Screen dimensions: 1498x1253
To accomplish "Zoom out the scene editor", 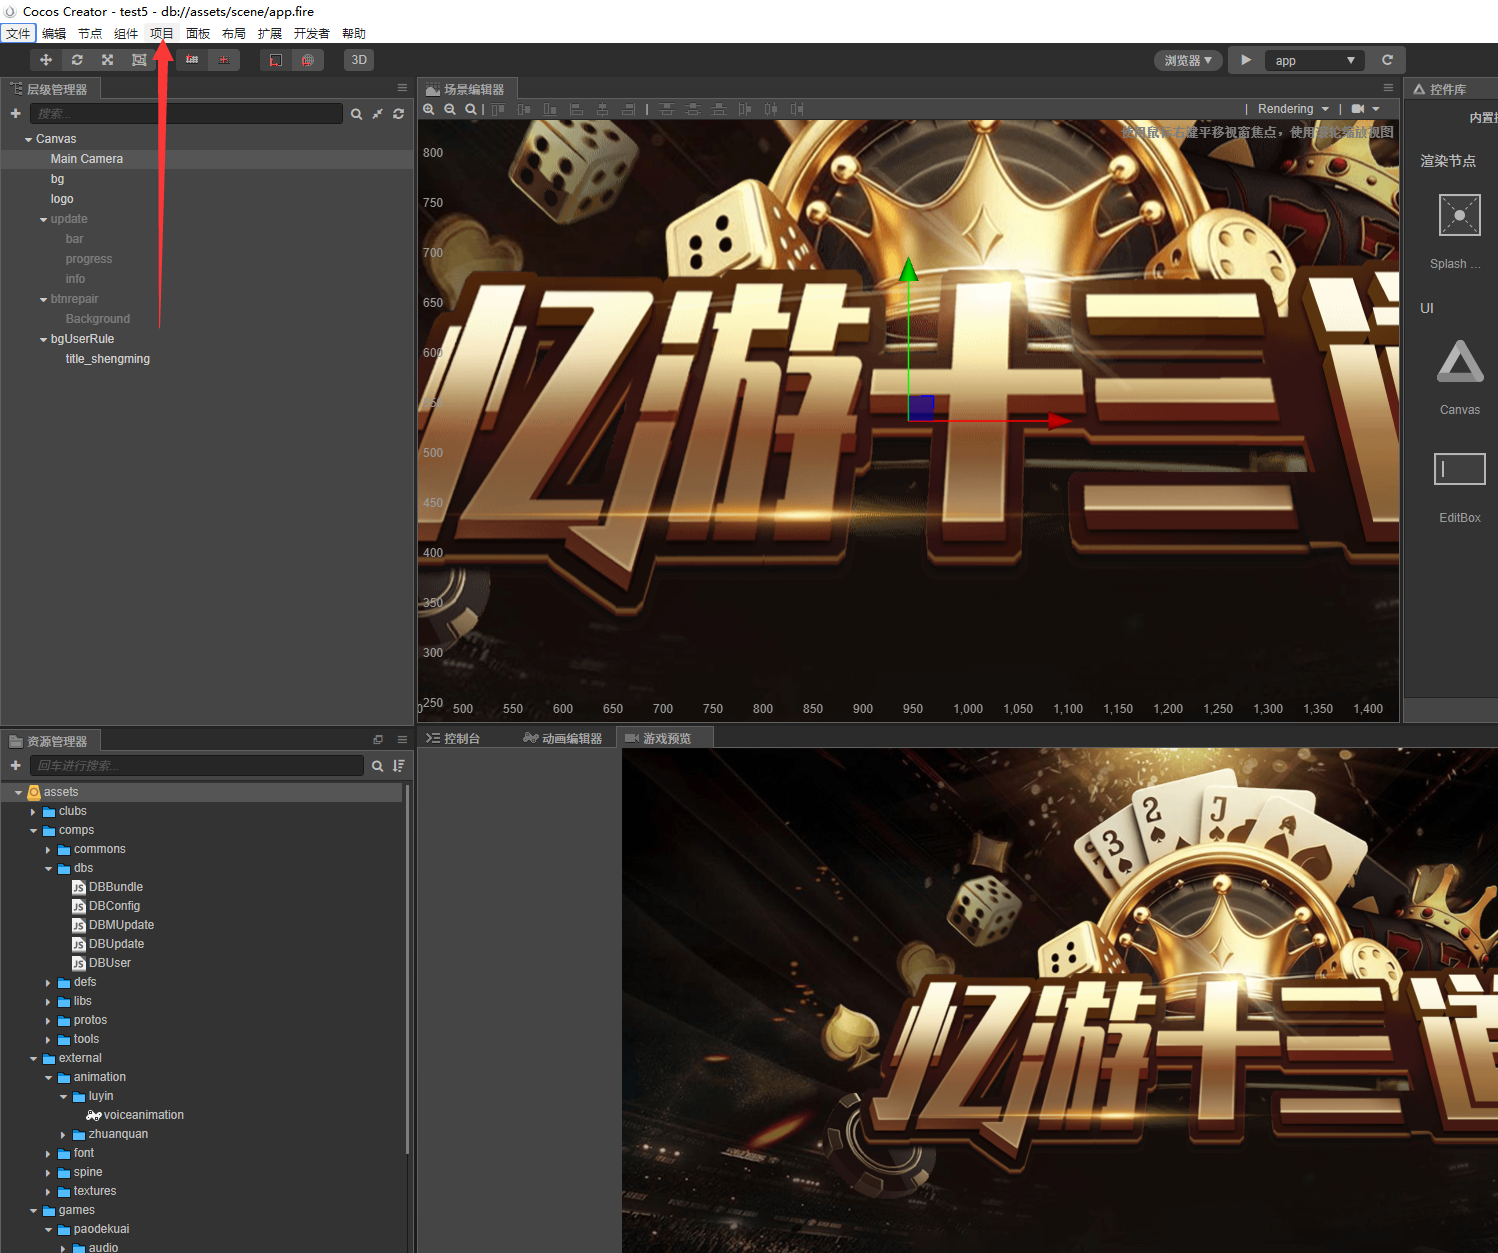I will [x=450, y=109].
